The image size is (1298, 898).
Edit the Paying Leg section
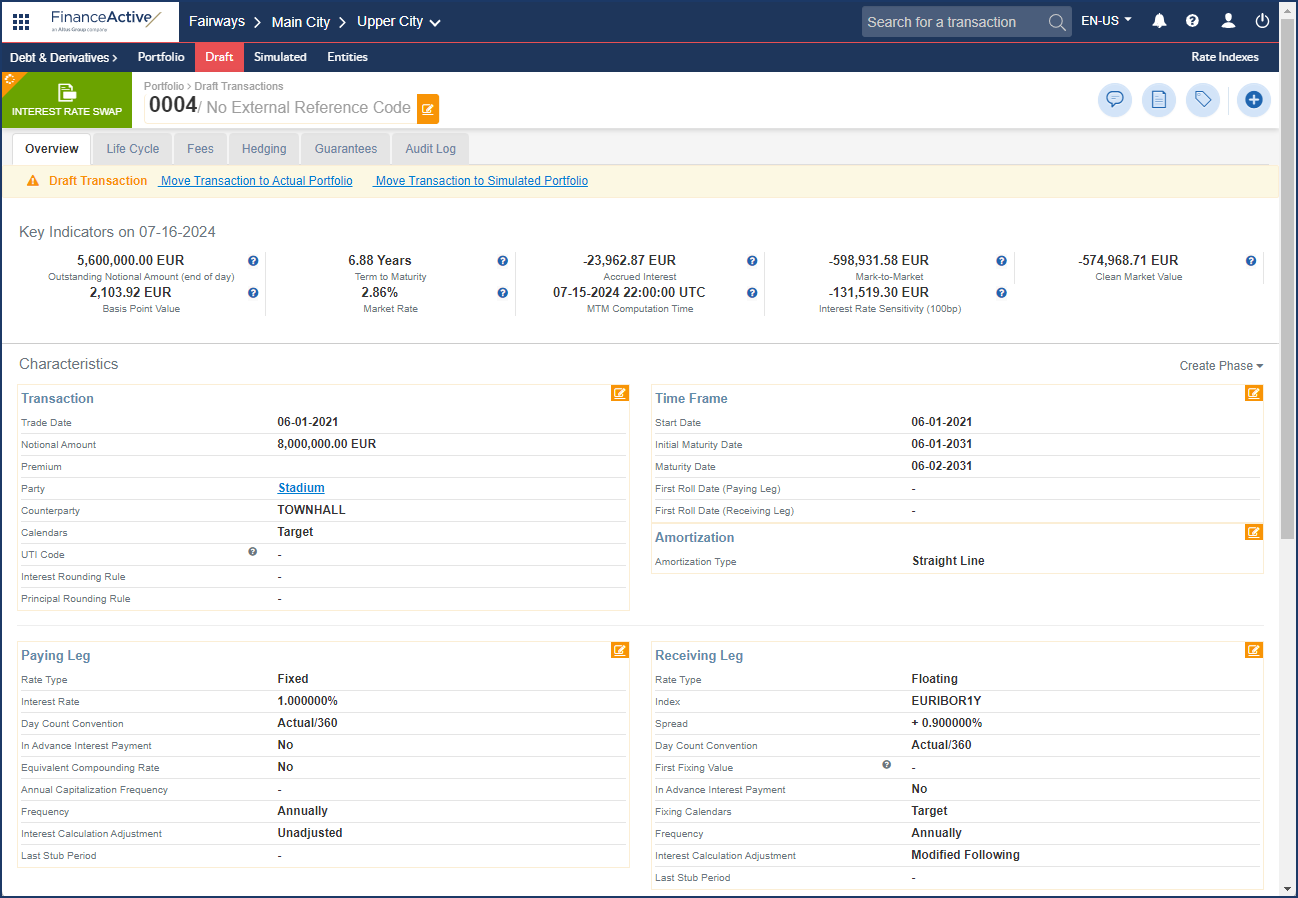[620, 651]
